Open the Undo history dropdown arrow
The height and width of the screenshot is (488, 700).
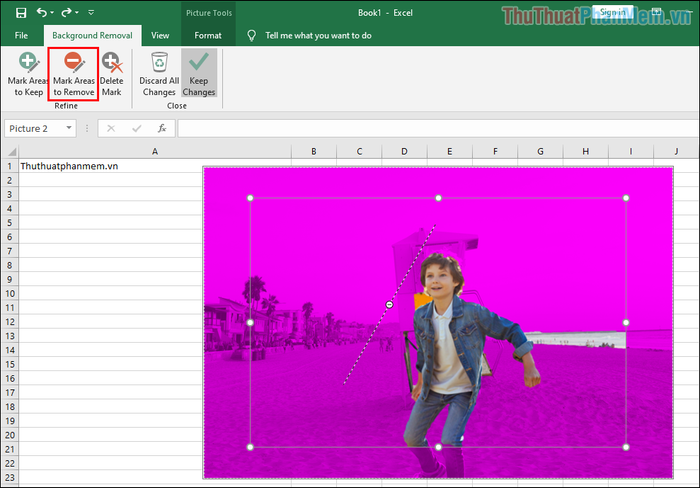click(52, 13)
